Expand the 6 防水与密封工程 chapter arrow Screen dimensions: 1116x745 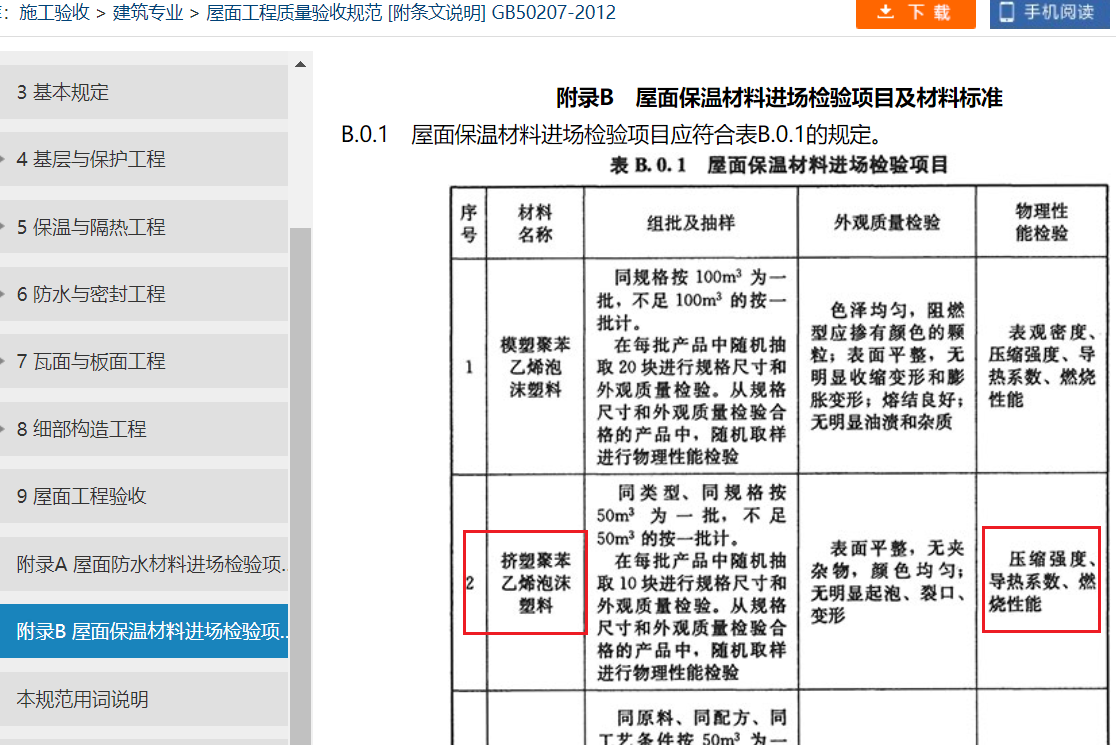click(x=4, y=294)
